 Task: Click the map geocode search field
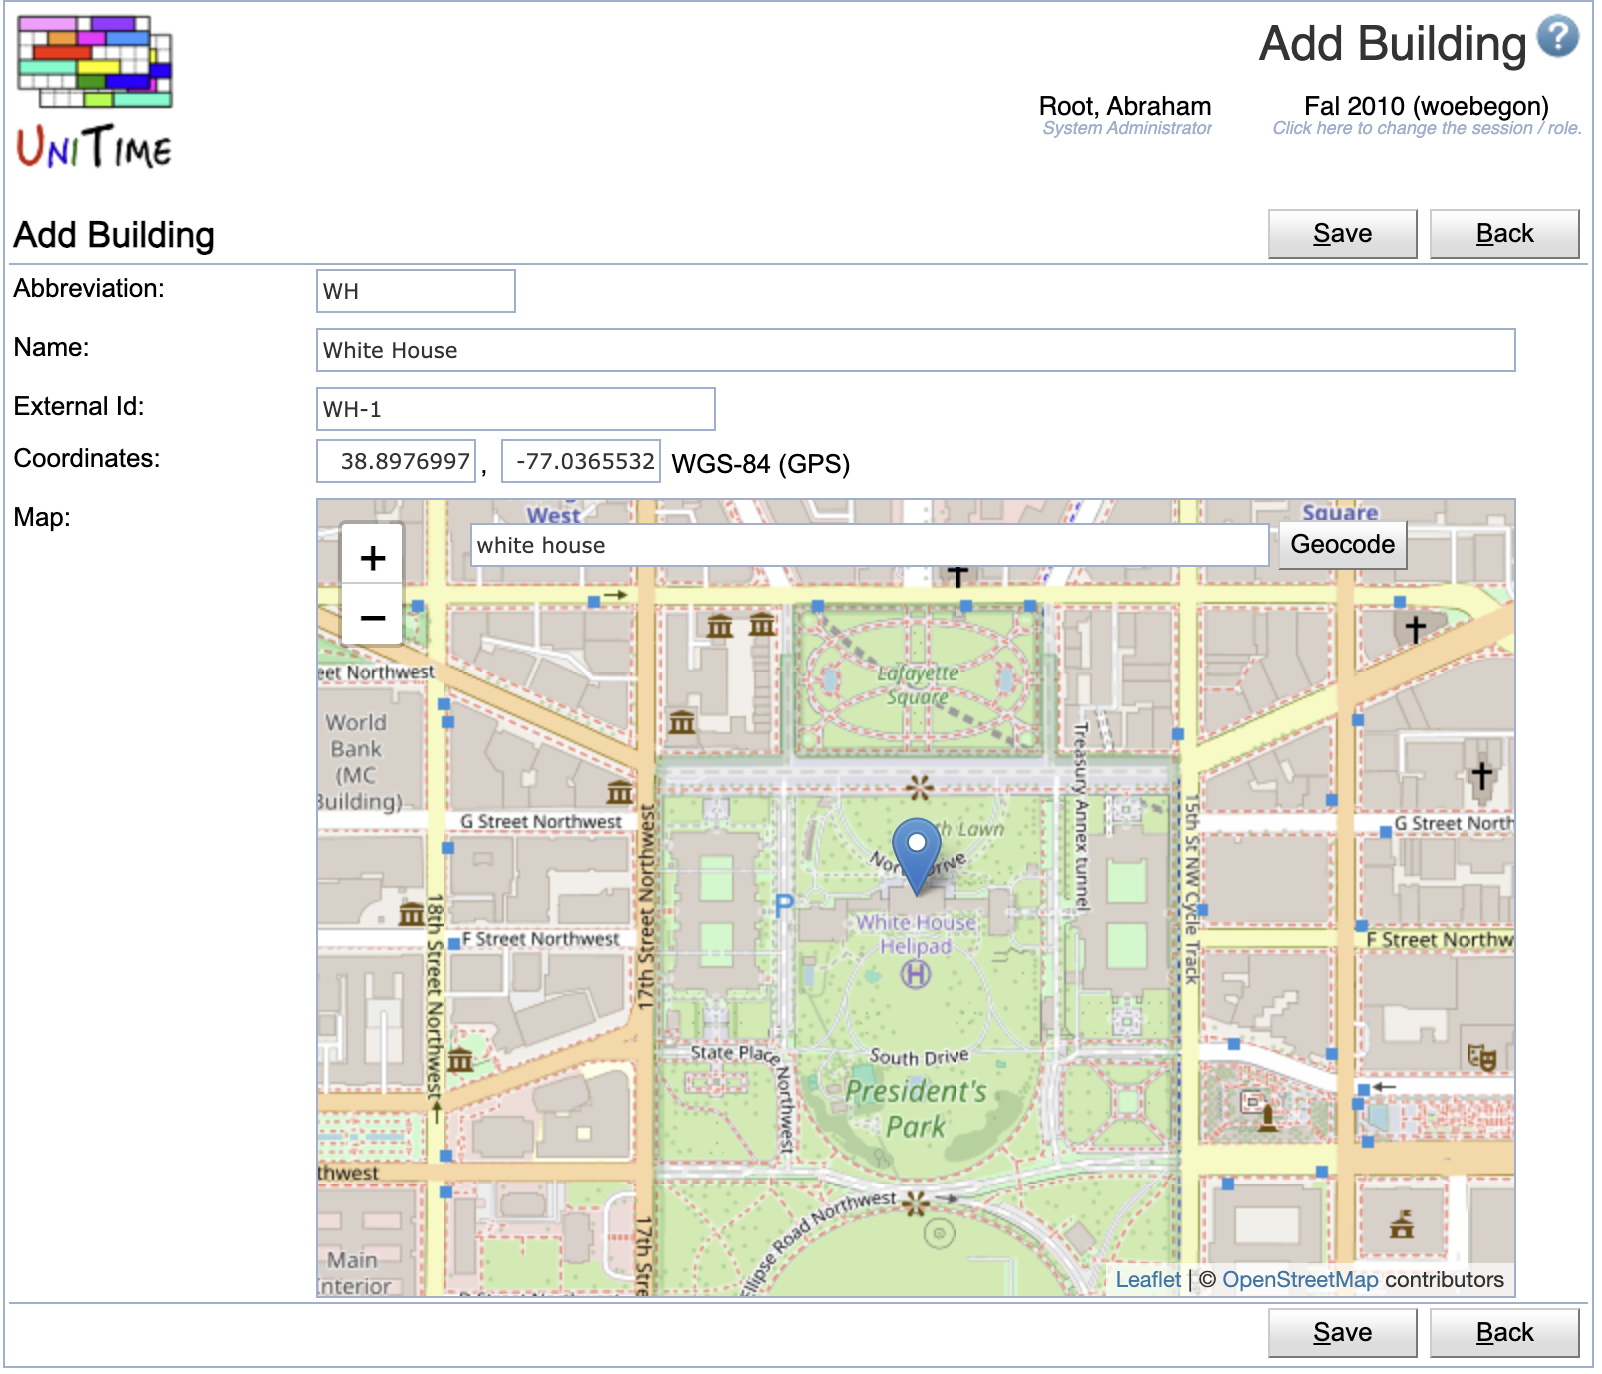click(x=870, y=545)
